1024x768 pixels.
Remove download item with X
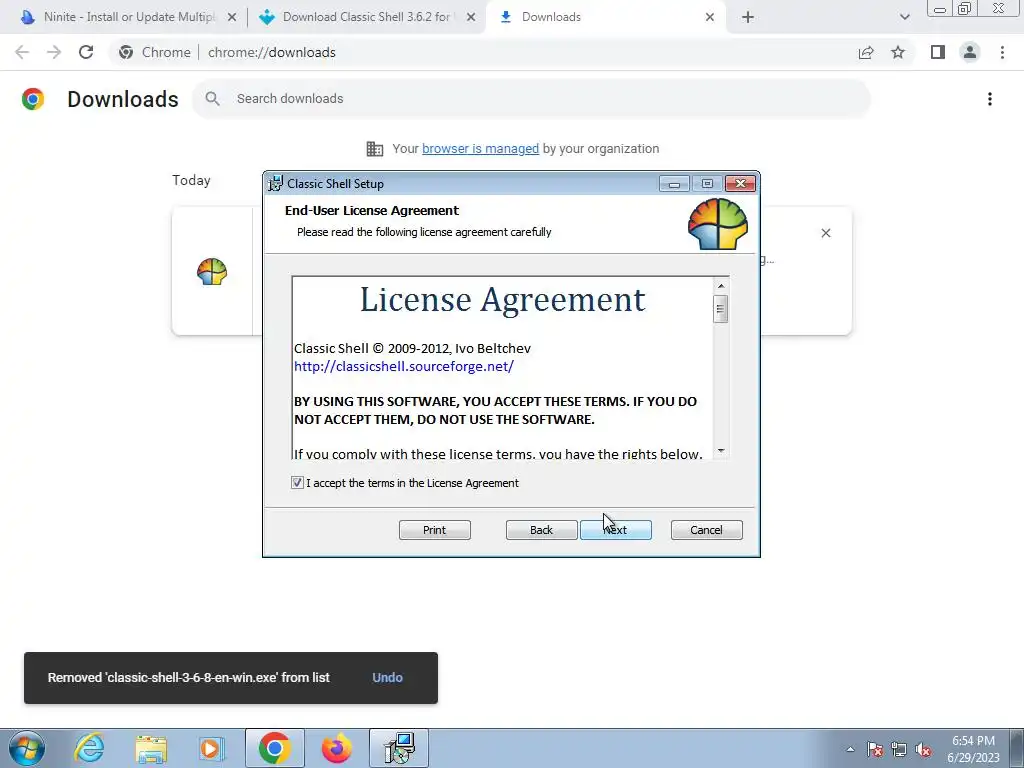point(825,233)
